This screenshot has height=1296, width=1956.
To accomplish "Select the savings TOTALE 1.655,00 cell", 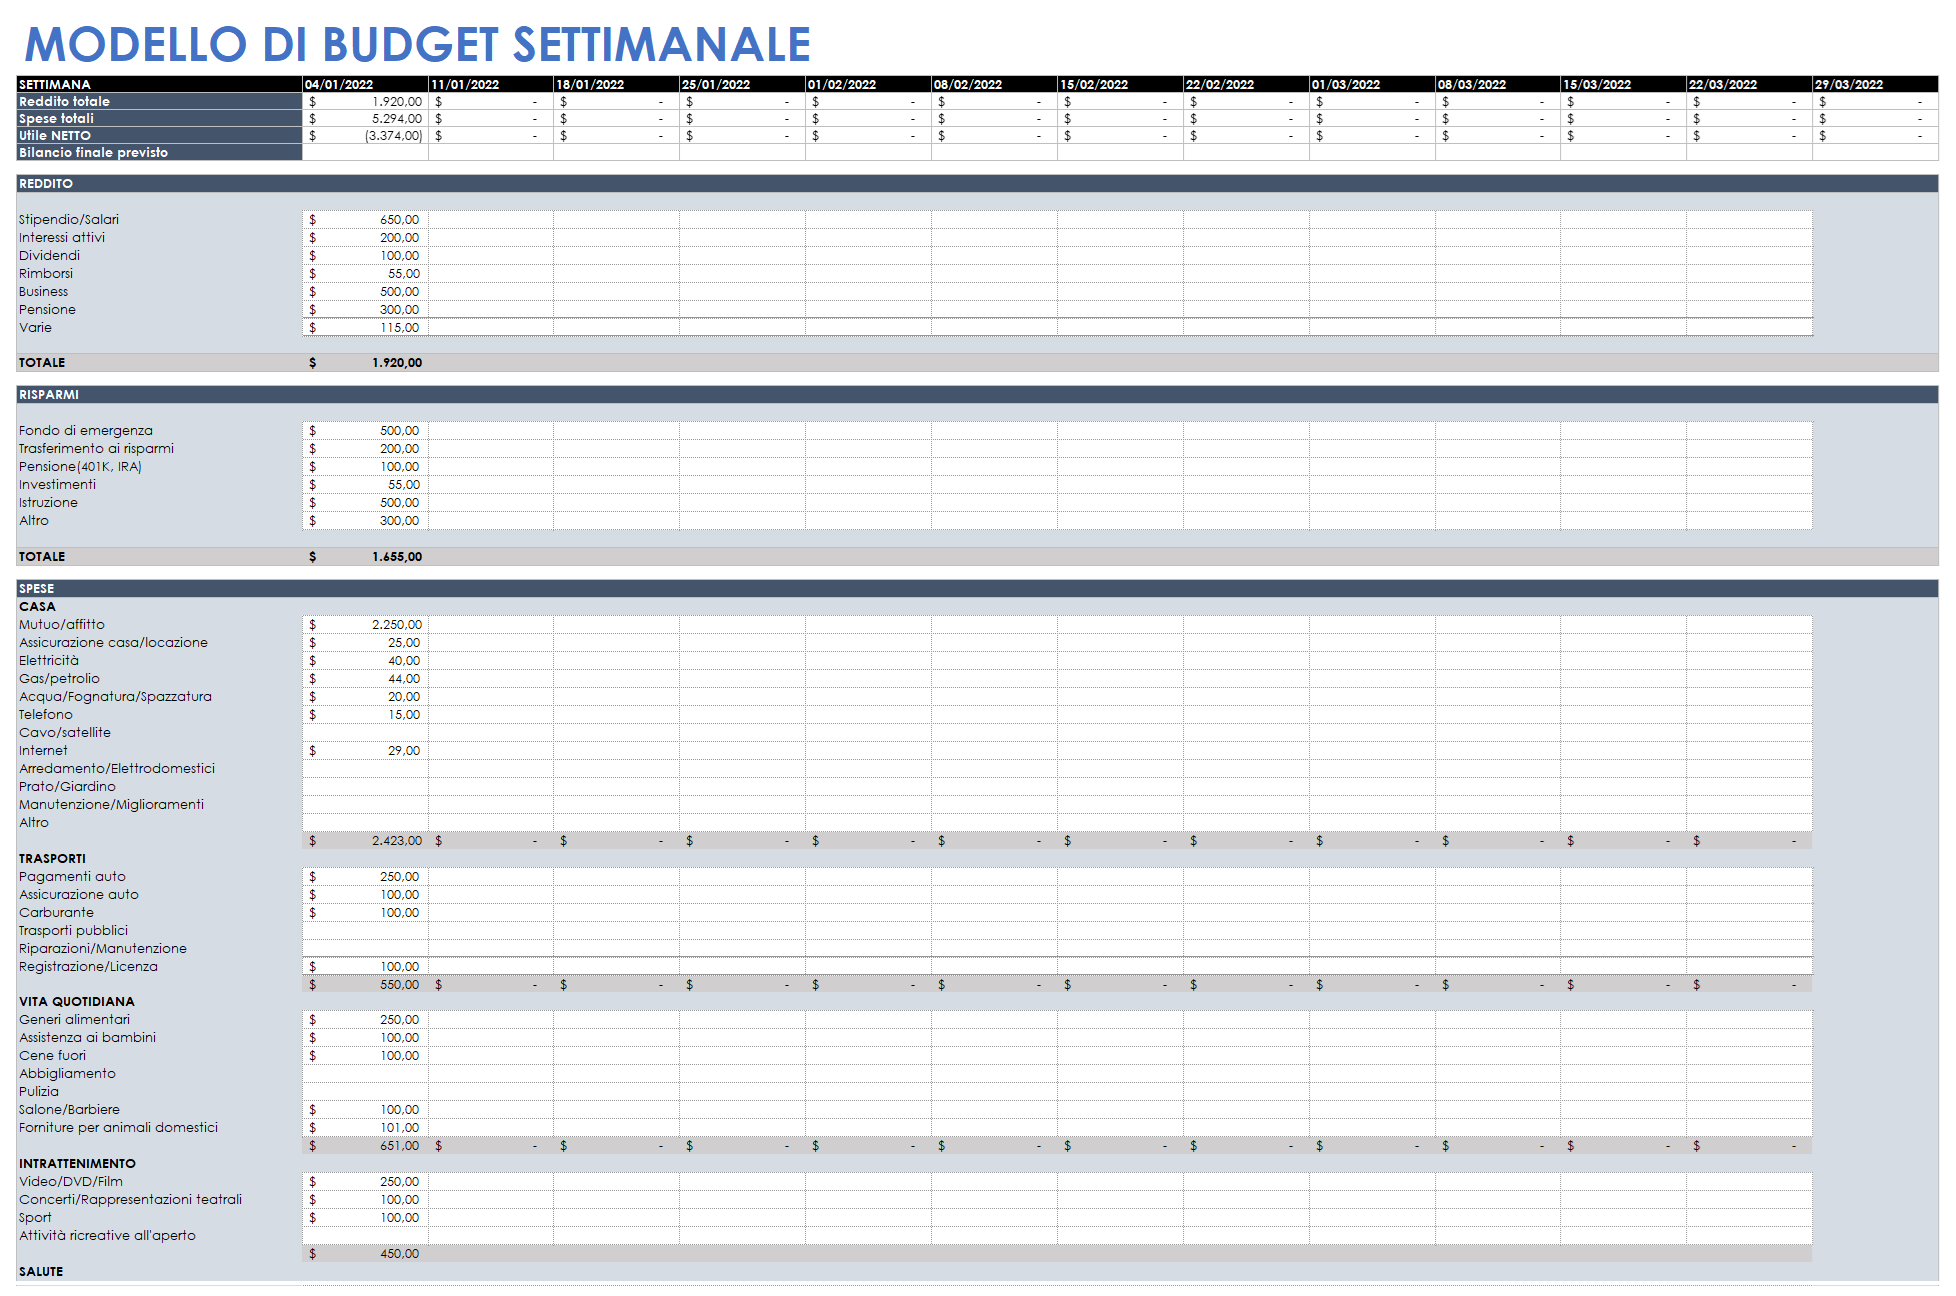I will tap(365, 557).
